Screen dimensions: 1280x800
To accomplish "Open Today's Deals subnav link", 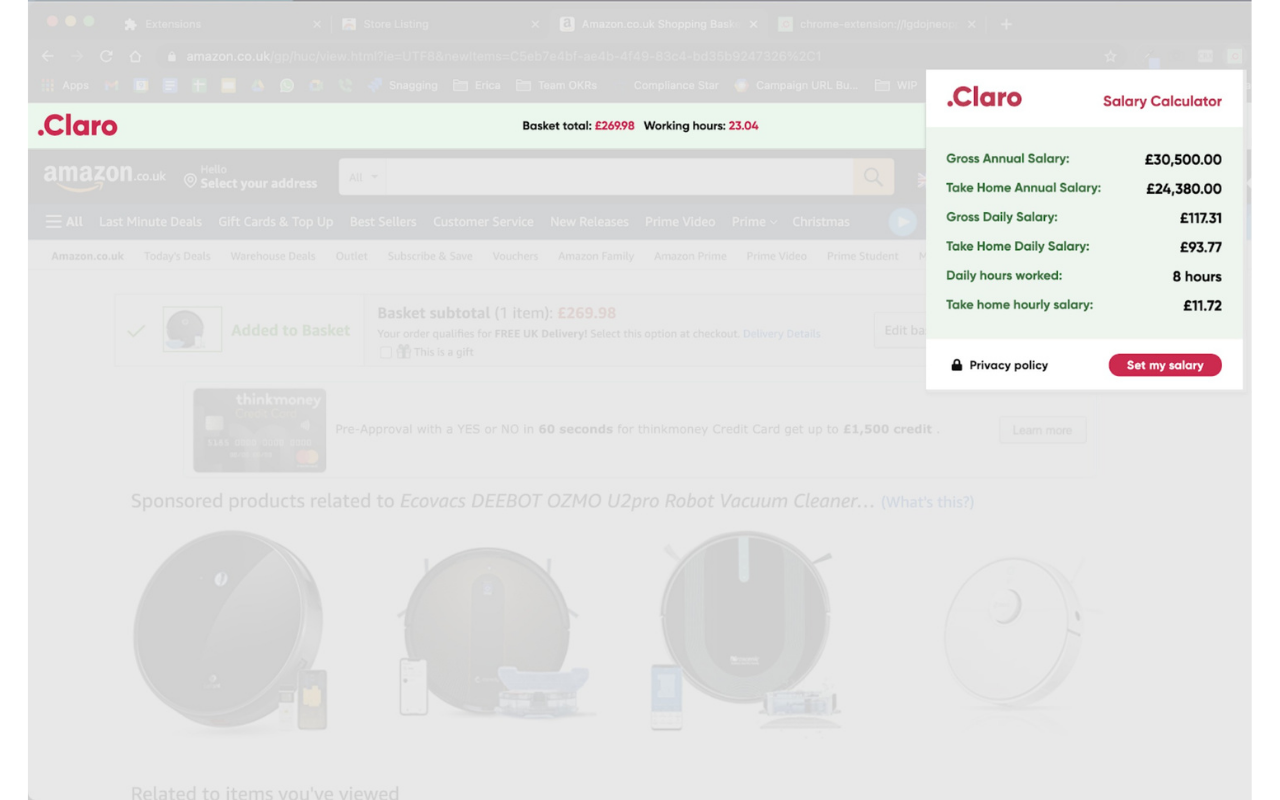I will point(177,256).
